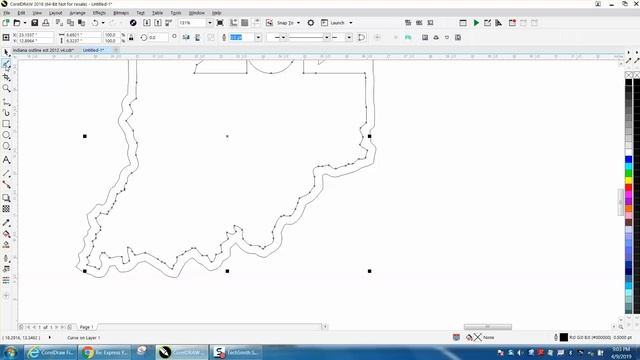Screen dimensions: 640x360
Task: Select the Shape tool in toolbox
Action: point(6,64)
